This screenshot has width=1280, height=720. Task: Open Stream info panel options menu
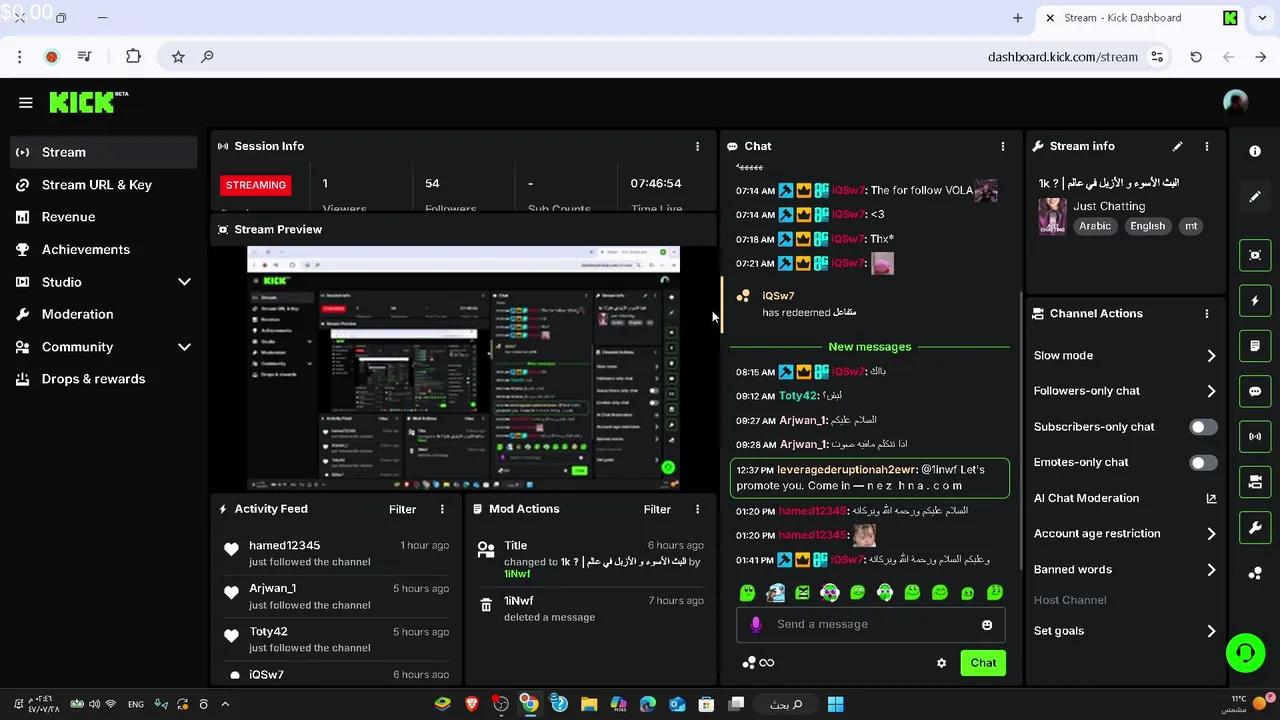1207,146
